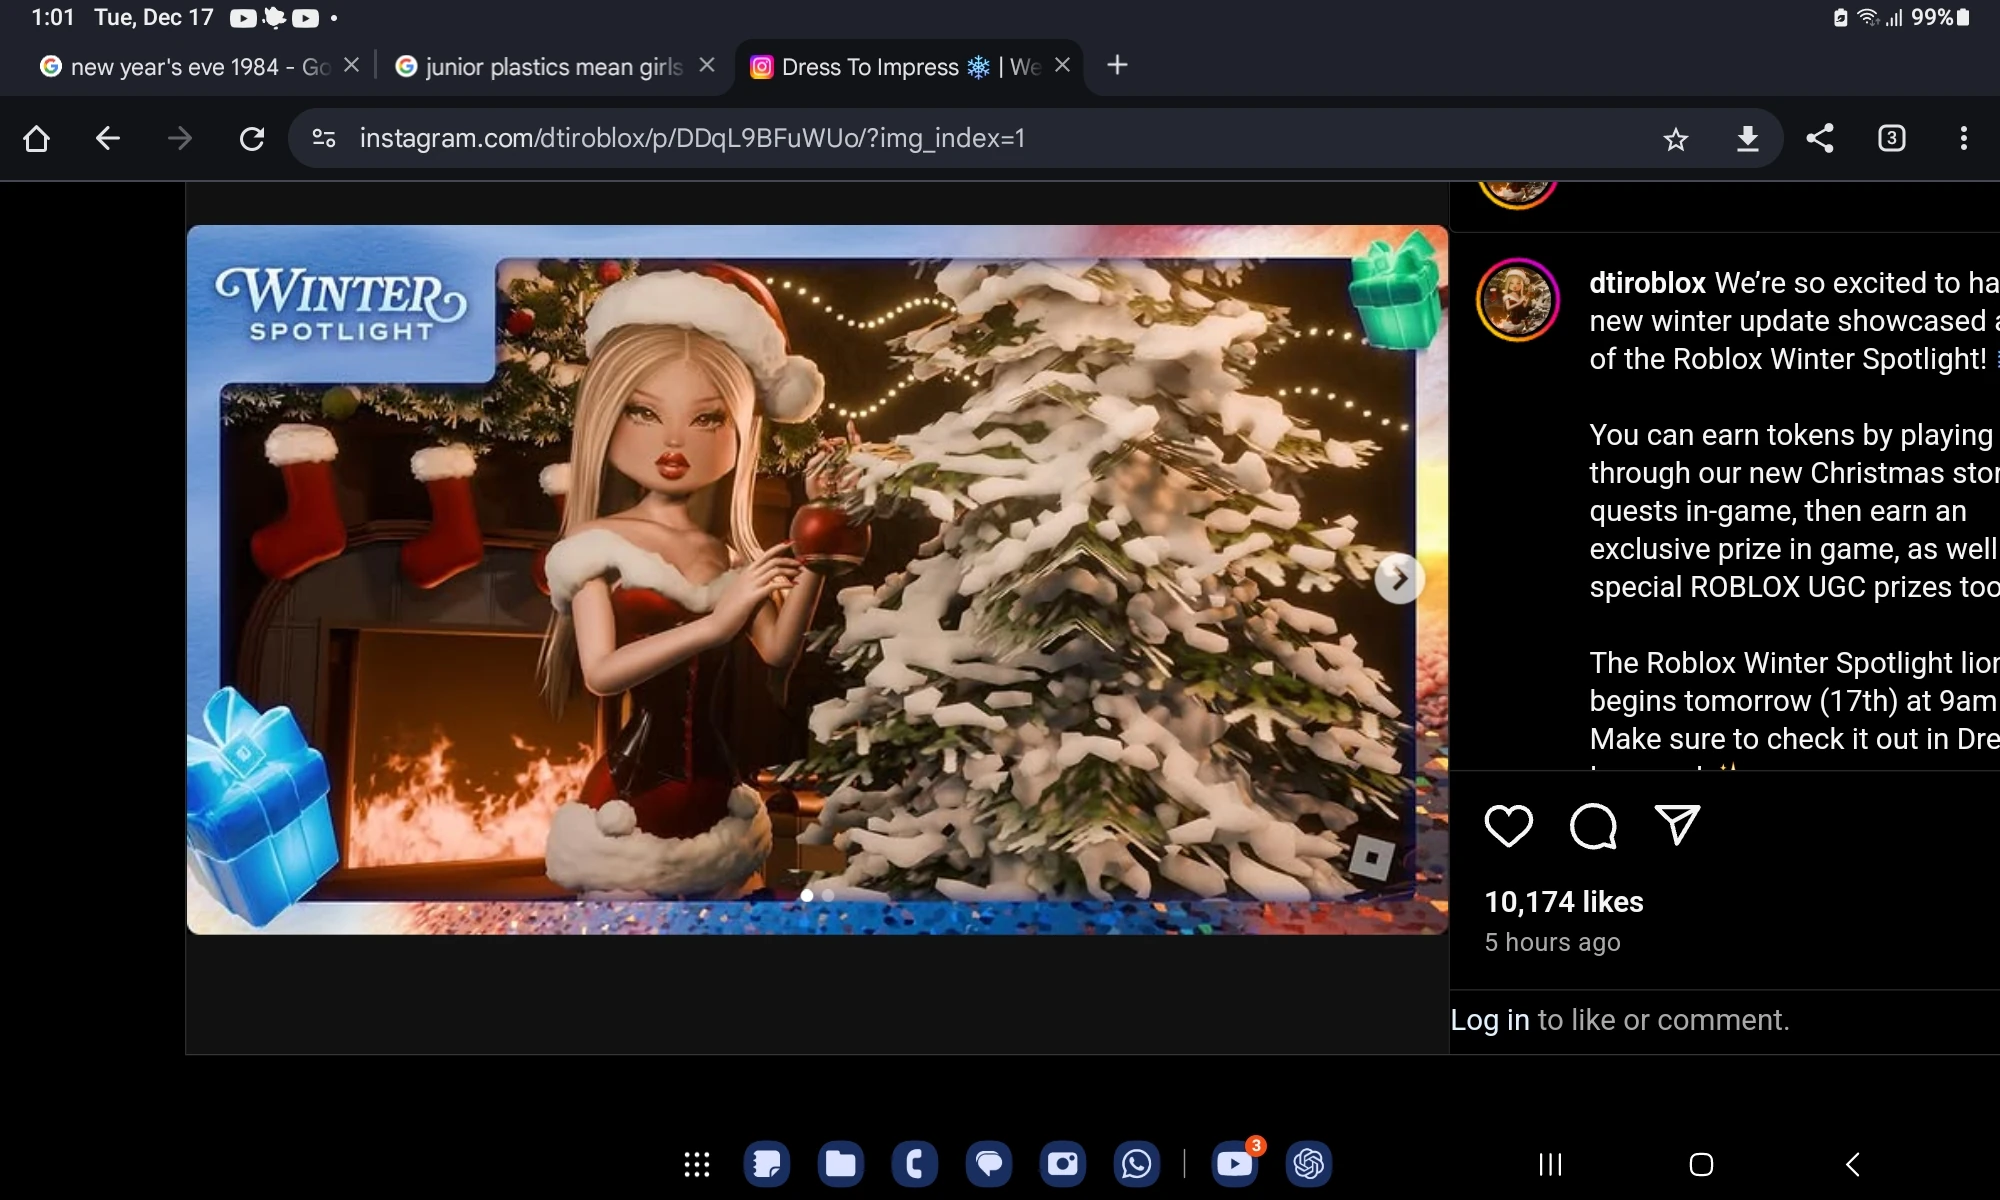Tap the browser share icon
This screenshot has height=1200, width=2000.
pos(1820,139)
